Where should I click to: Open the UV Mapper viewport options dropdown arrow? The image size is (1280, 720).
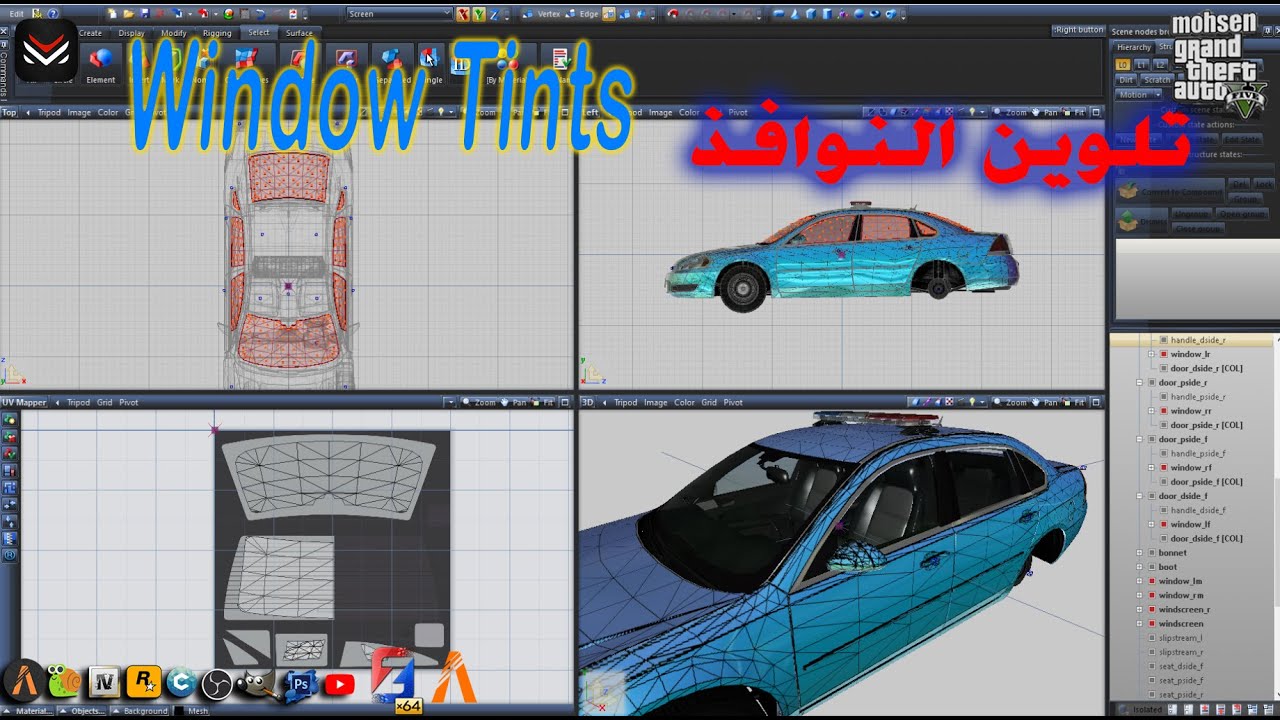[449, 402]
